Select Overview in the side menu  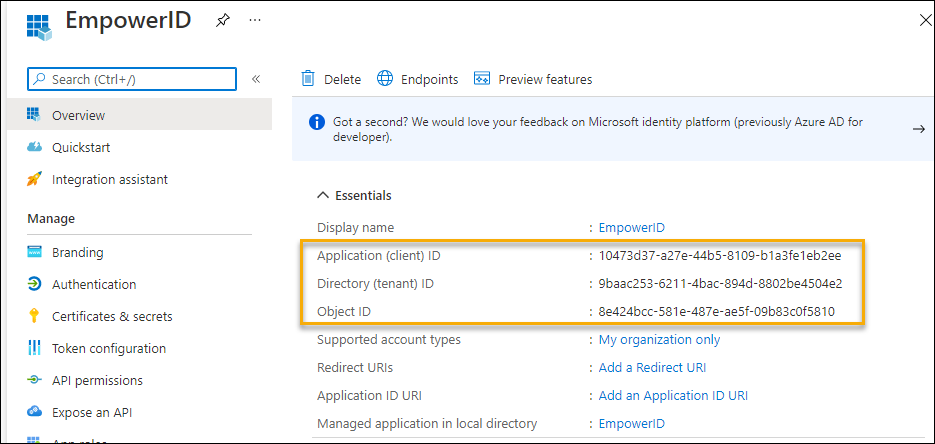(78, 115)
